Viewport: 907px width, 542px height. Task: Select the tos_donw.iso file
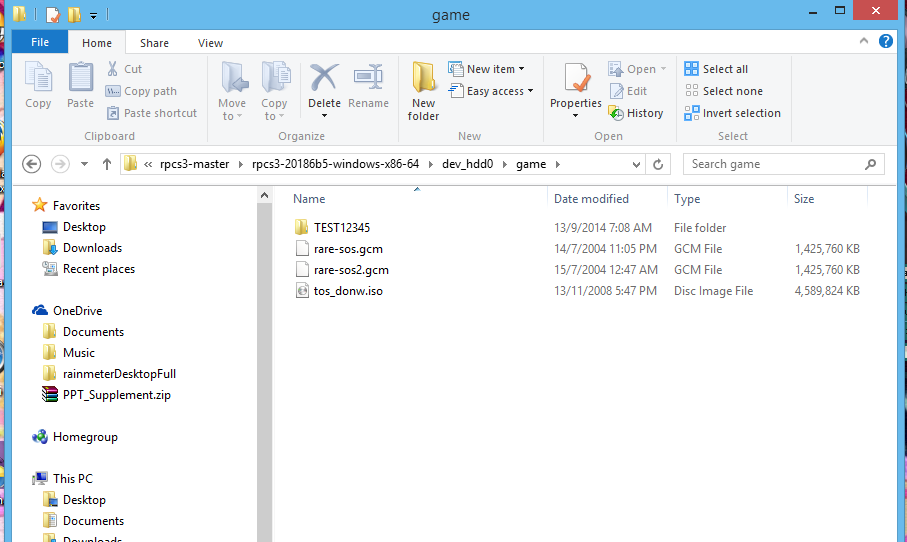tap(348, 291)
